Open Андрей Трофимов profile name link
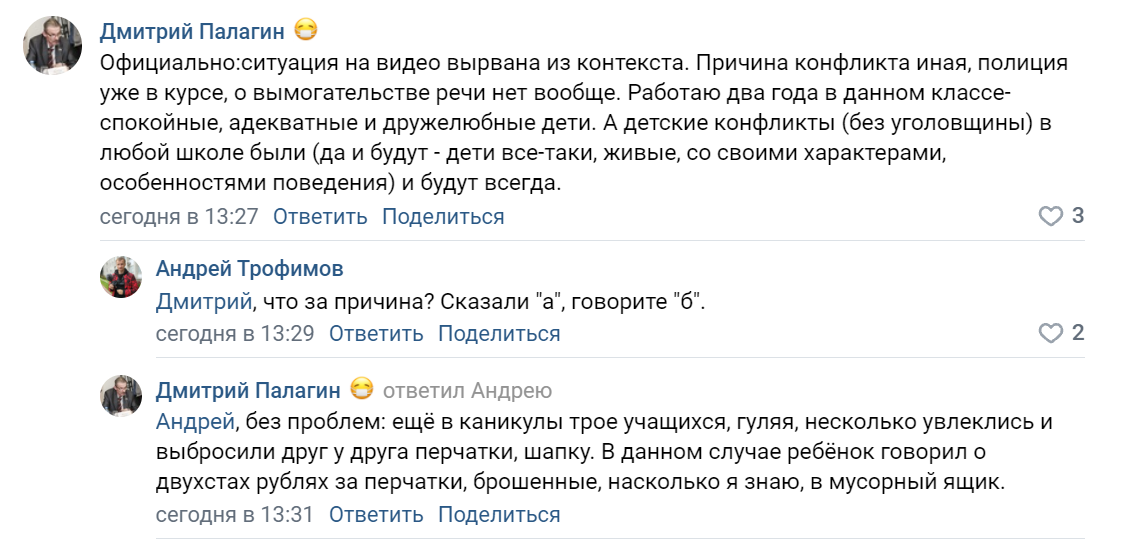Viewport: 1125px width, 540px height. [x=250, y=269]
